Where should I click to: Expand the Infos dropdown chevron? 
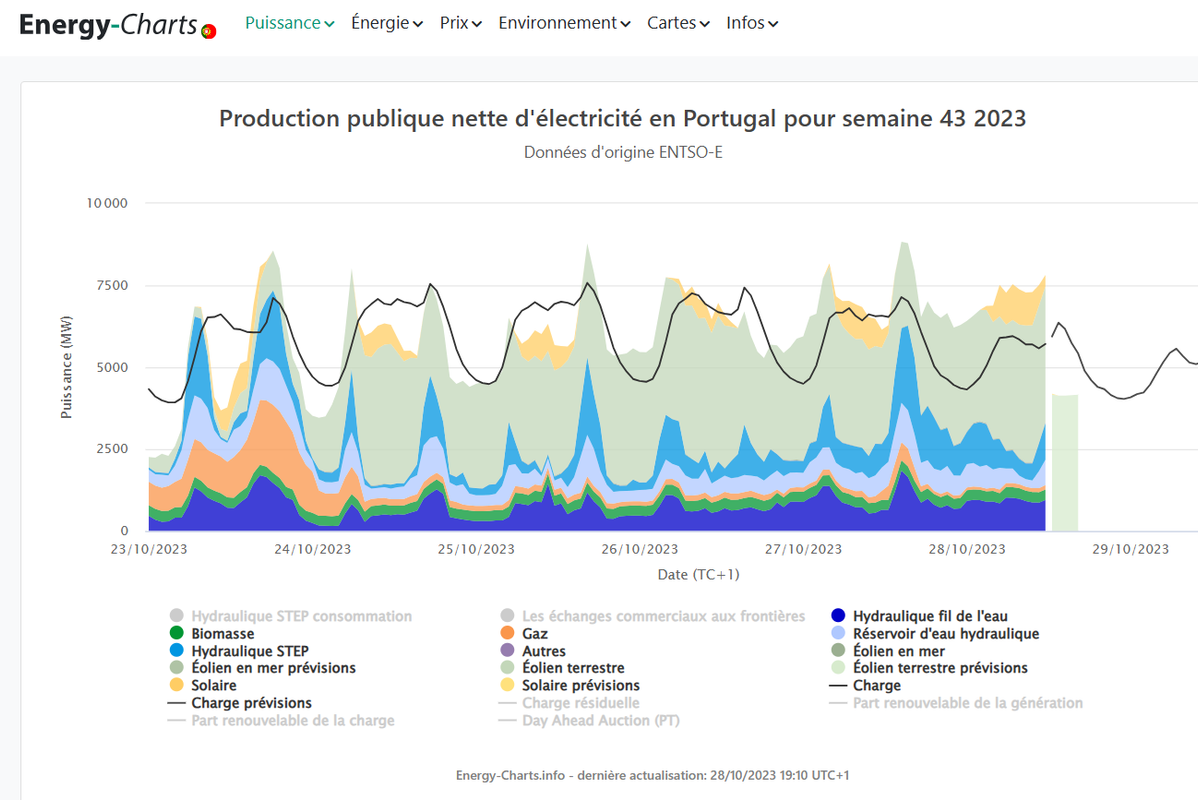pos(773,24)
